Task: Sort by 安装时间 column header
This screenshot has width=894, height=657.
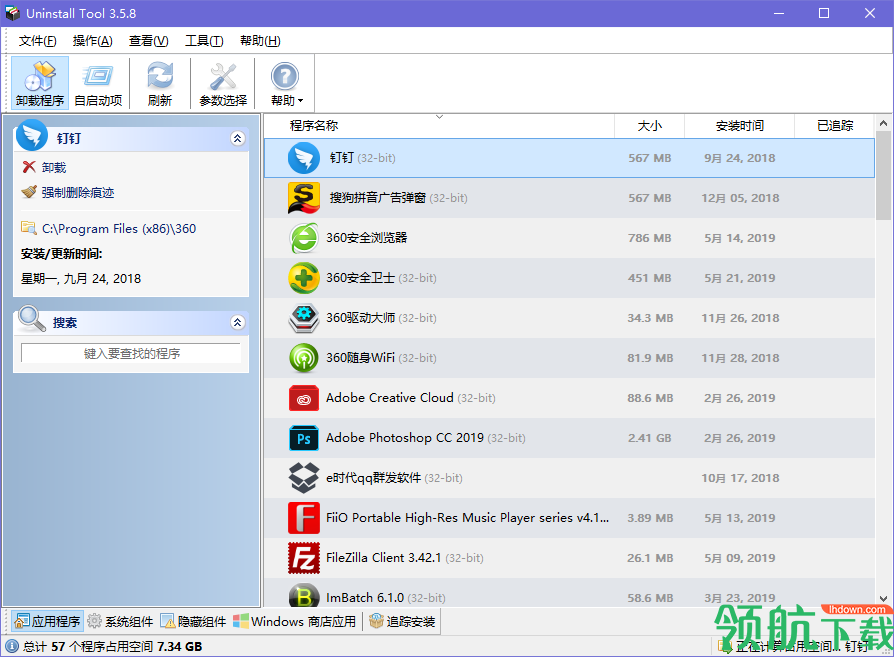Action: coord(739,126)
